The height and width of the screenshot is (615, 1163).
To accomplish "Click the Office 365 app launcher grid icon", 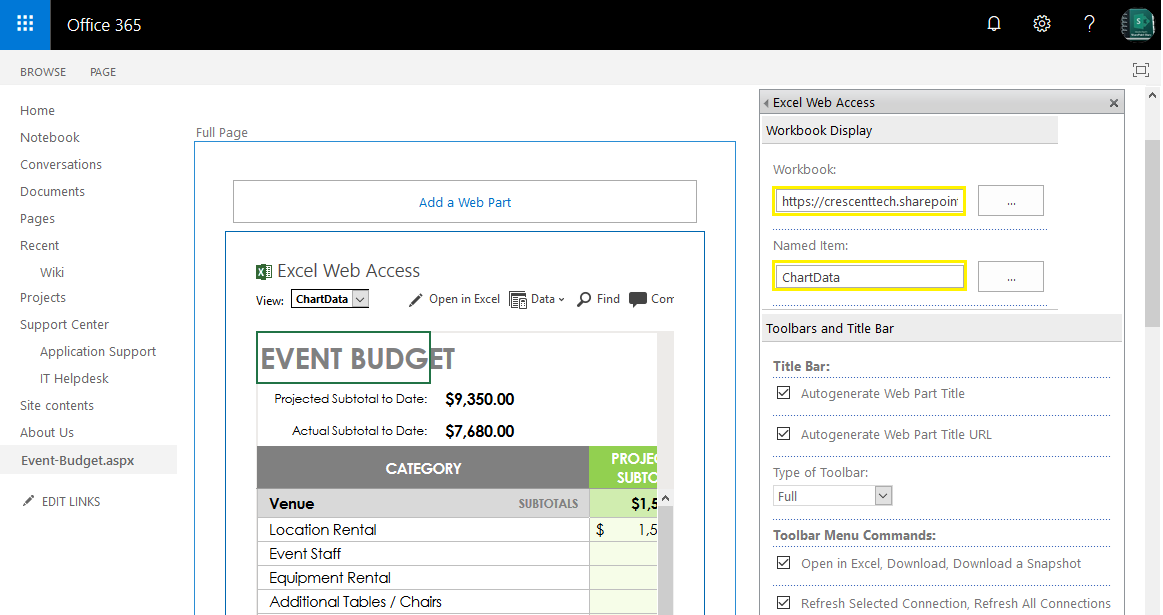I will coord(25,23).
